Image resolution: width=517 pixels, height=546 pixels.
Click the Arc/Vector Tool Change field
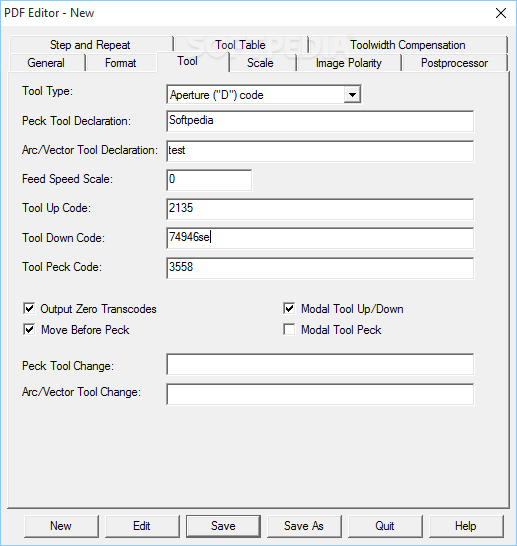tap(320, 394)
